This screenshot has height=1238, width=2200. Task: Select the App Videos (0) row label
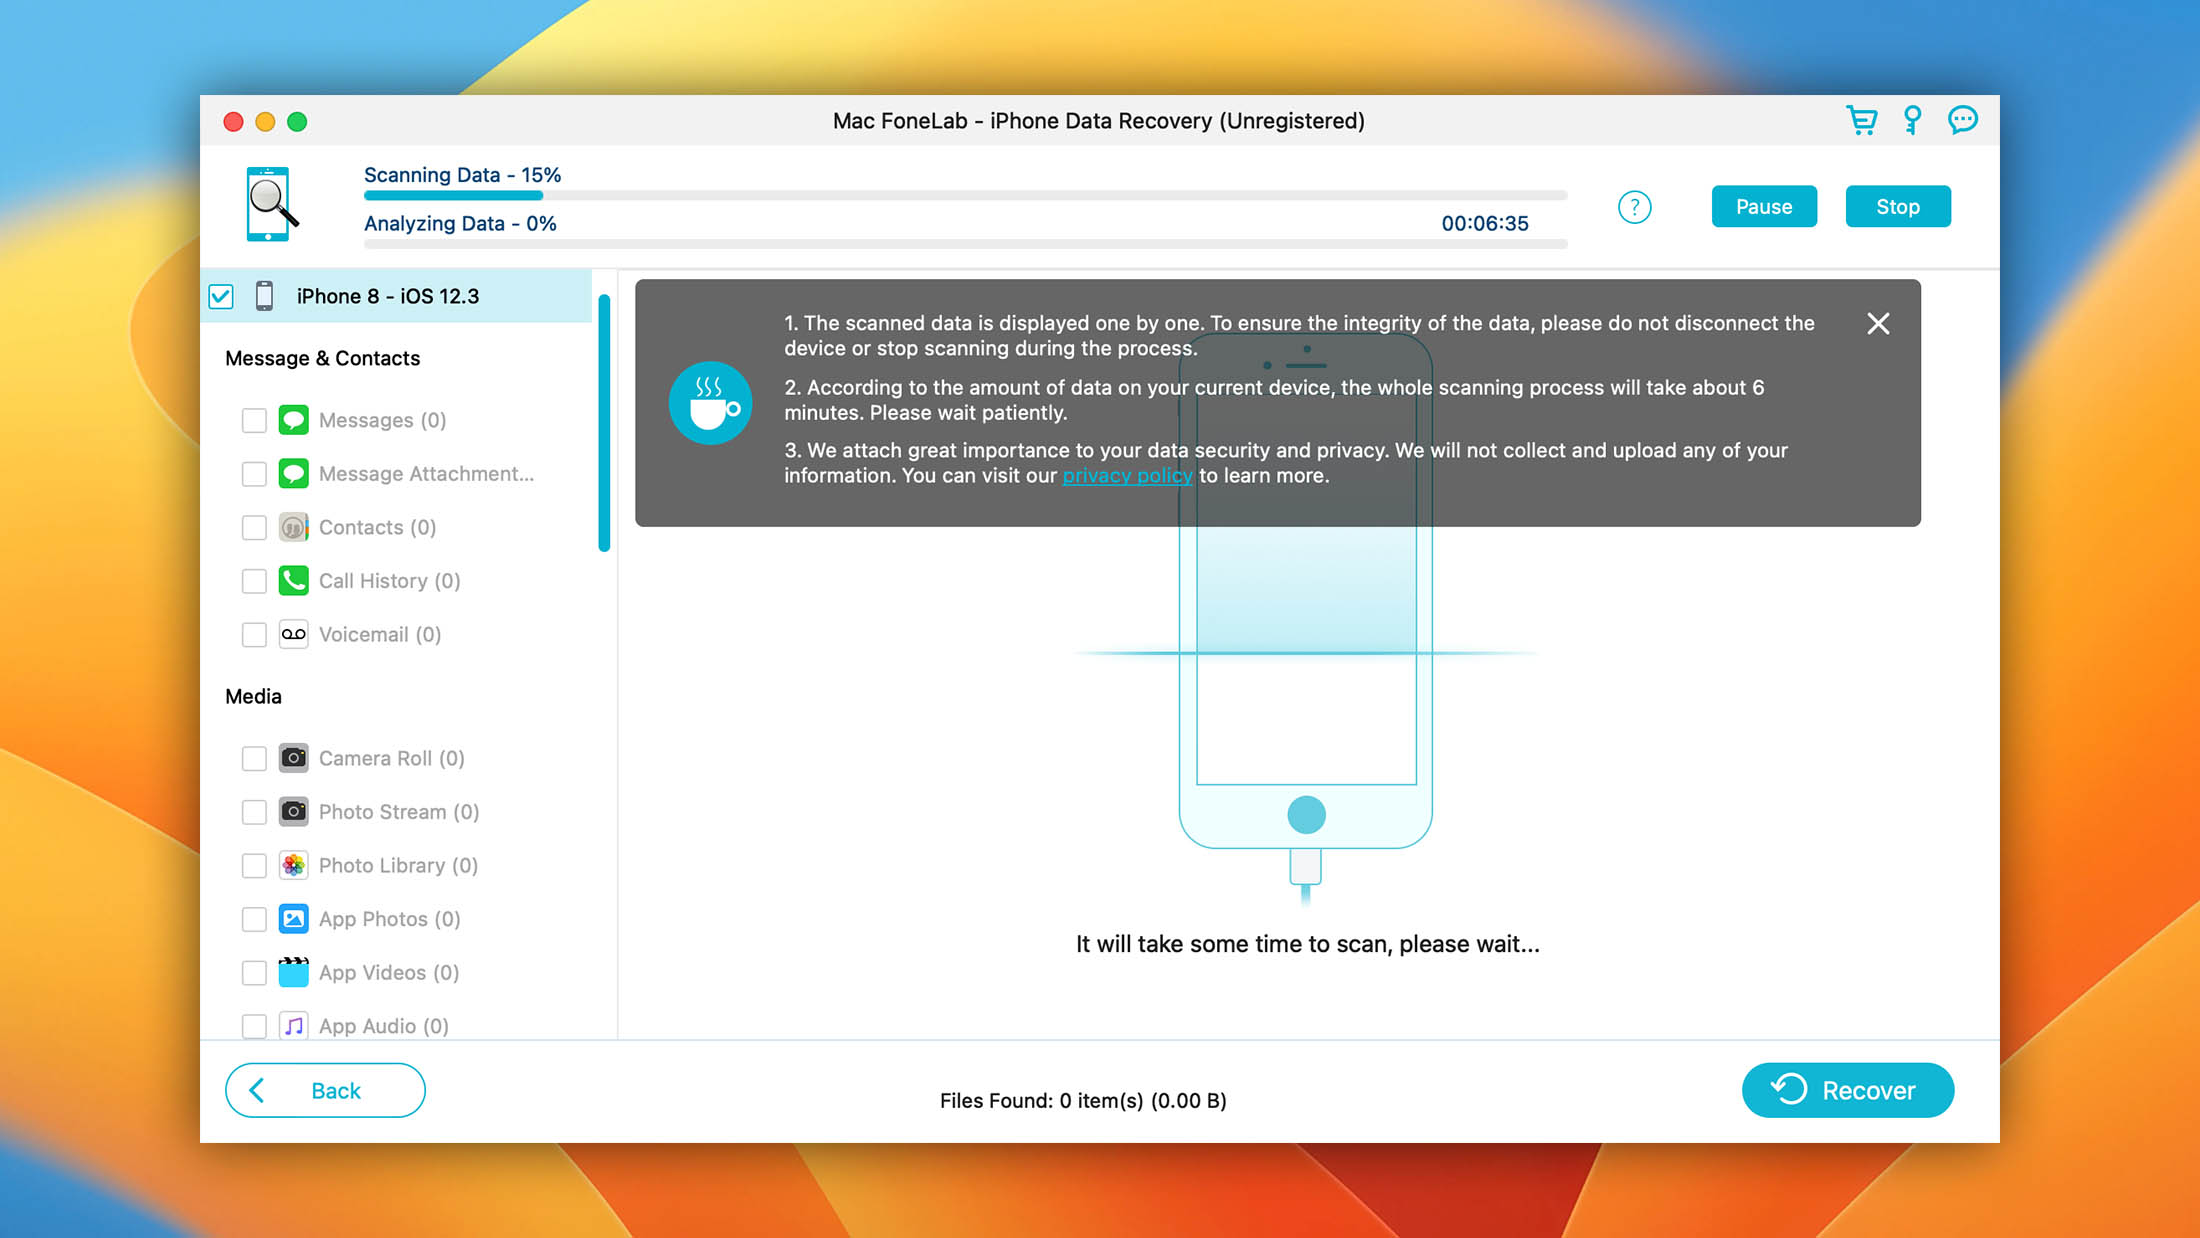389,972
